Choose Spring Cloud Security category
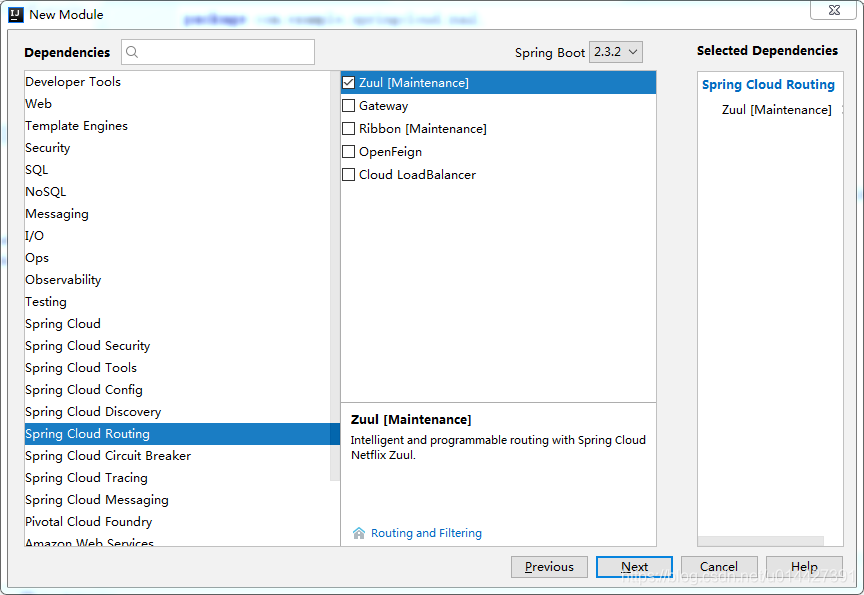This screenshot has height=595, width=864. pos(177,346)
